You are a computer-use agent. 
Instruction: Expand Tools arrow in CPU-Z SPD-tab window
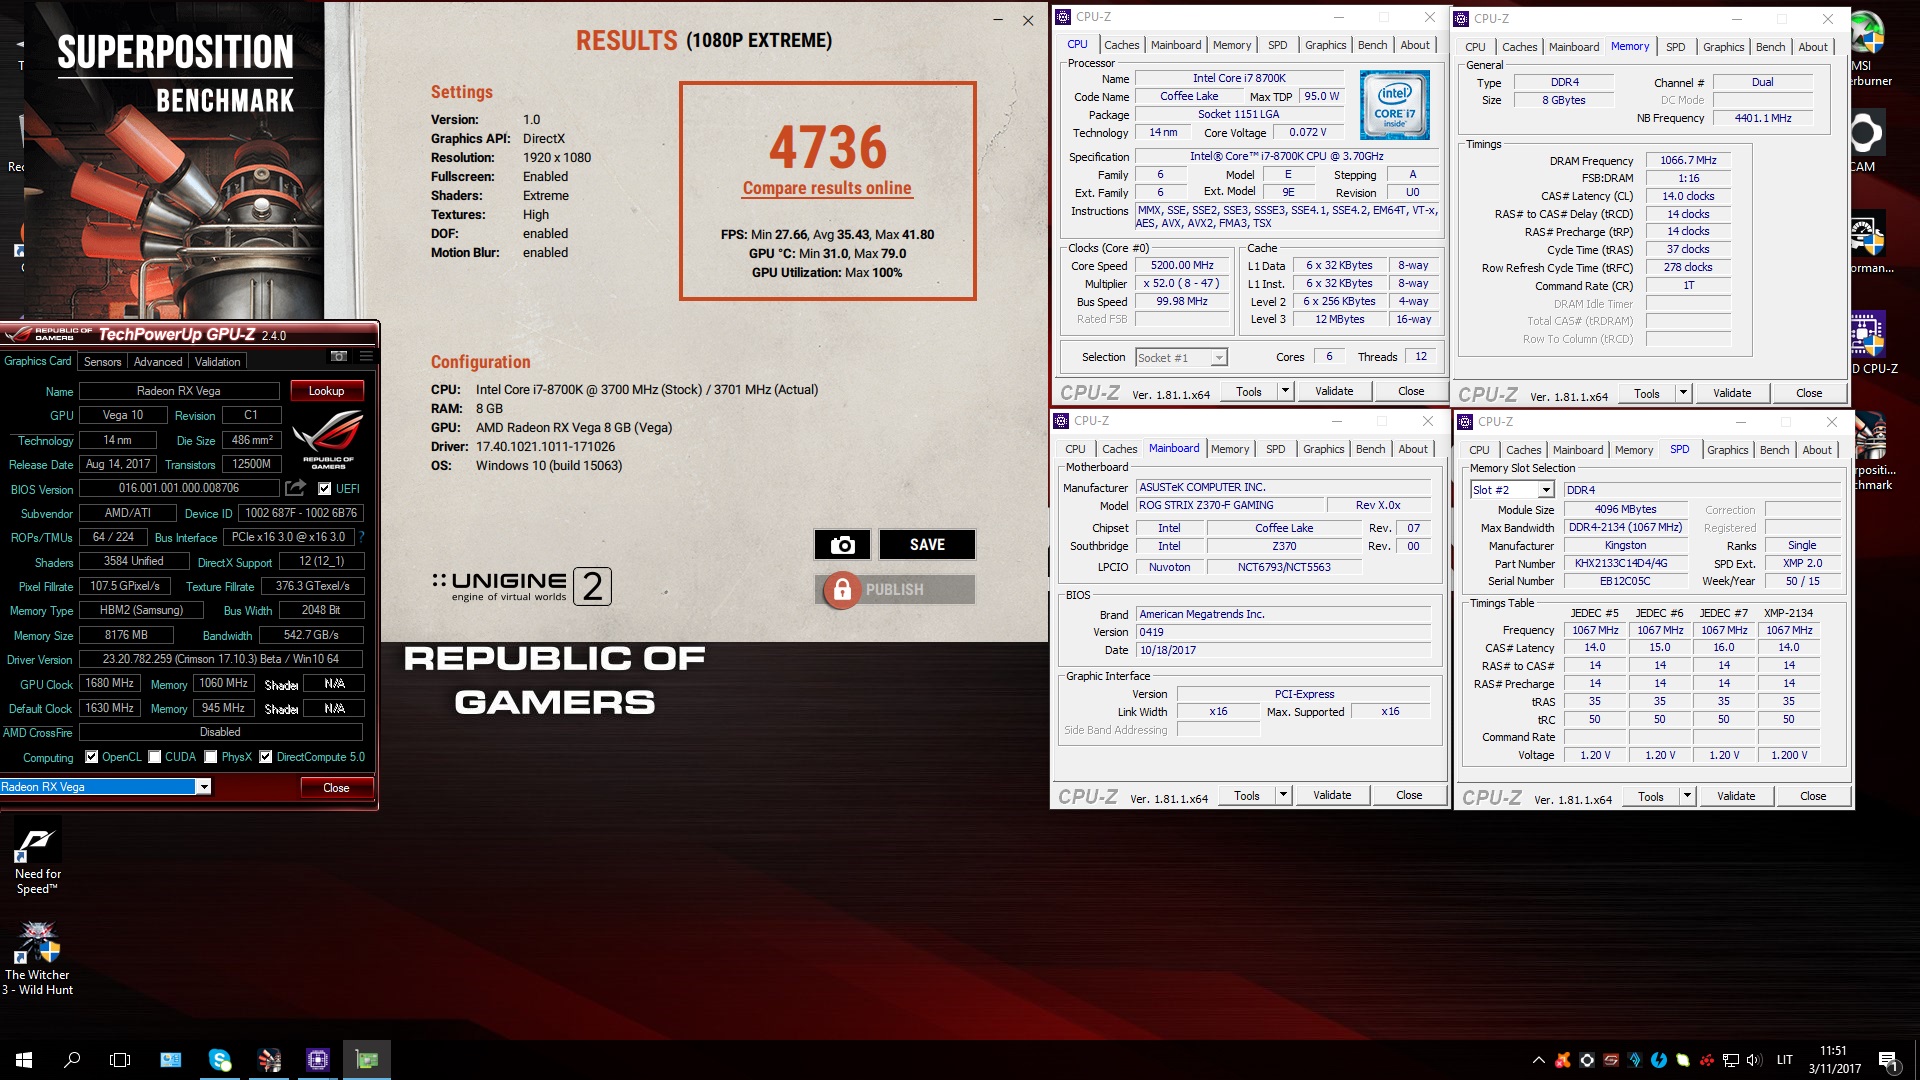pos(1687,797)
